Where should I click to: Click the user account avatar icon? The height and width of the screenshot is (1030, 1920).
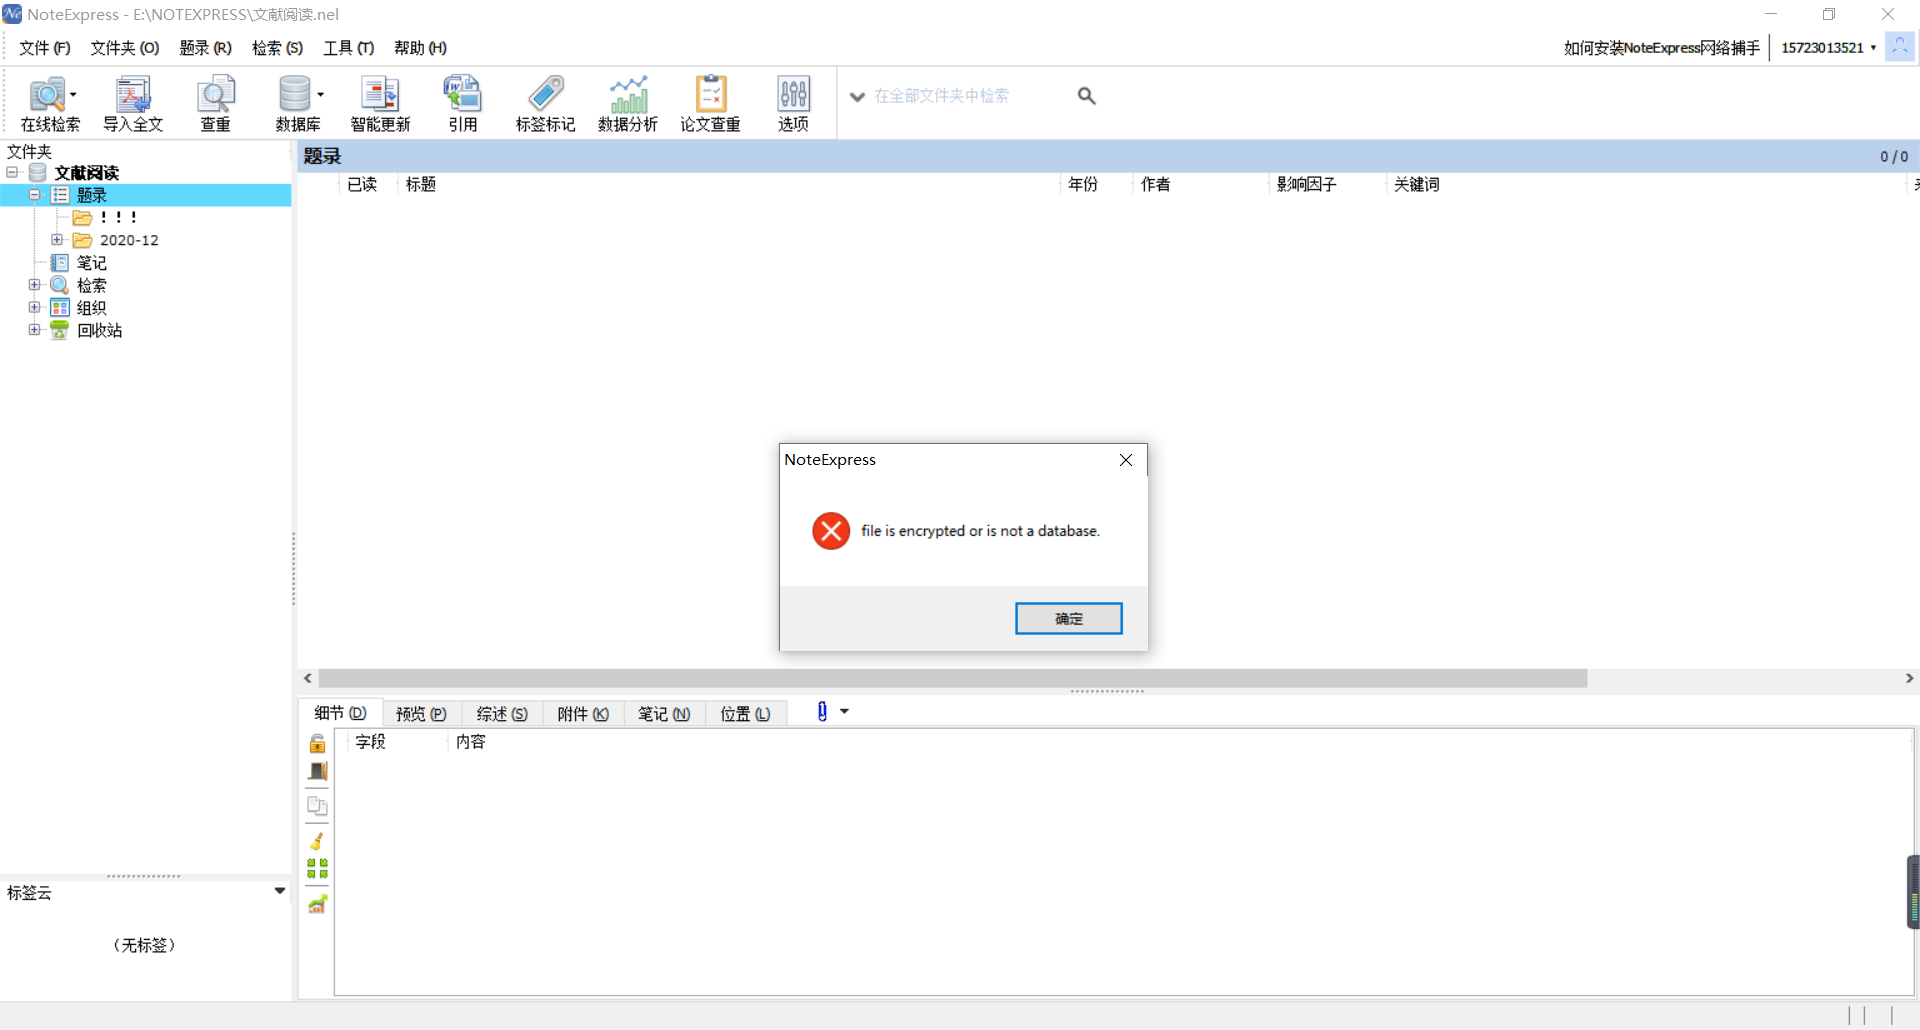[1899, 47]
